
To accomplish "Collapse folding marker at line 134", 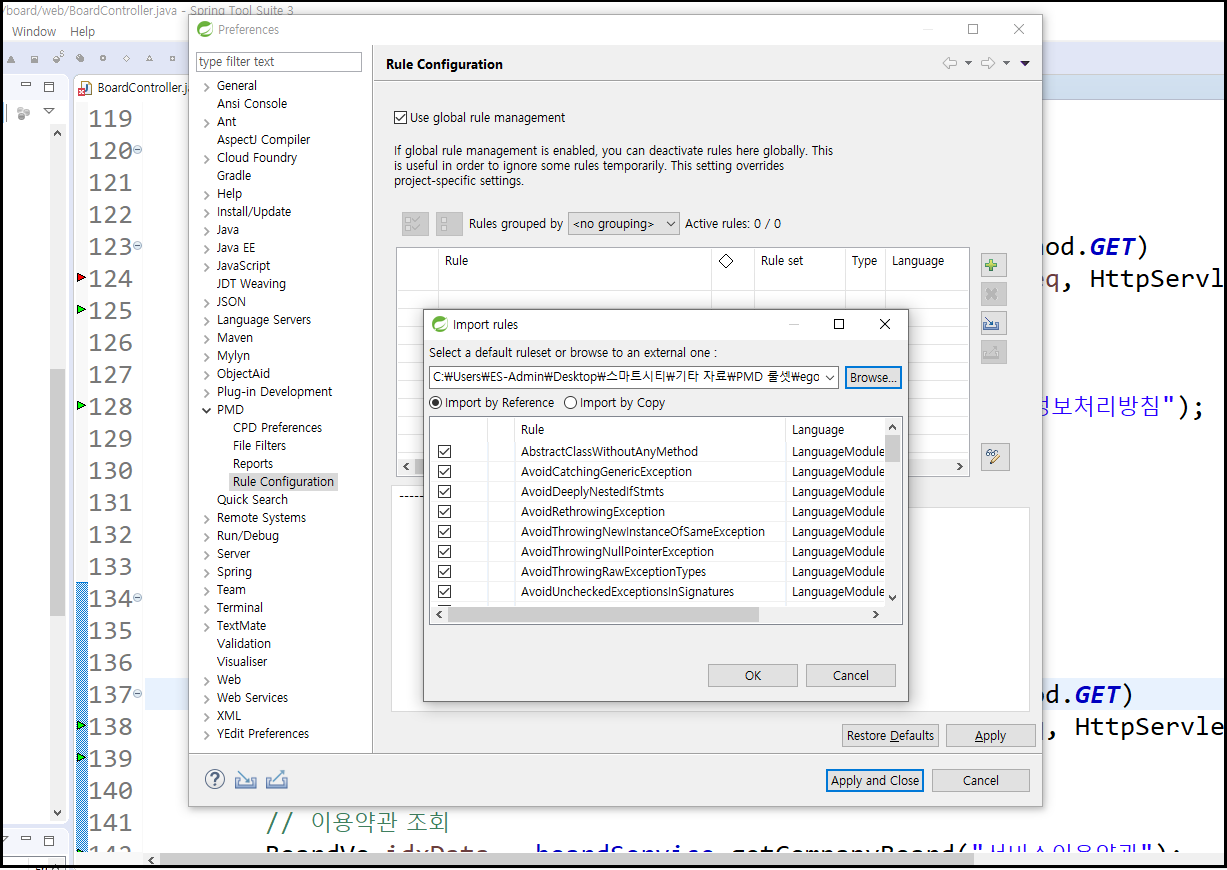I will [138, 598].
